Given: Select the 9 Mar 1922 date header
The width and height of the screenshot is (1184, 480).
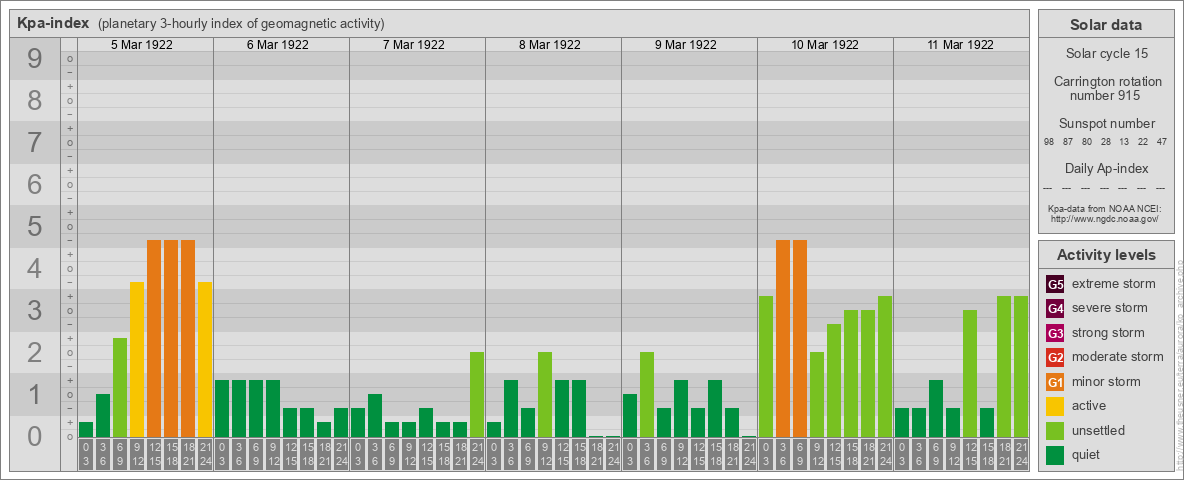Looking at the screenshot, I should point(686,45).
